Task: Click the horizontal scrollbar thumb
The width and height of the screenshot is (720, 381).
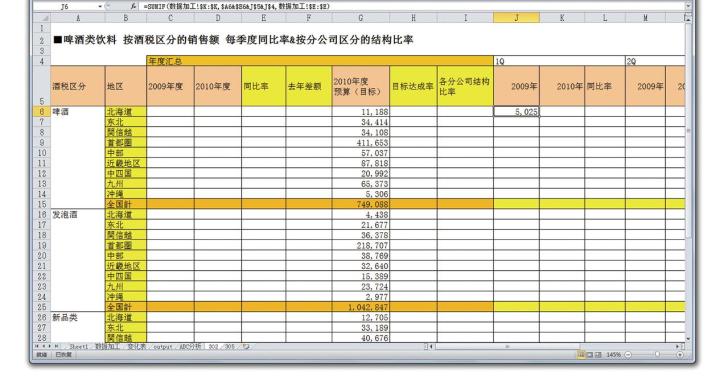Action: 507,347
